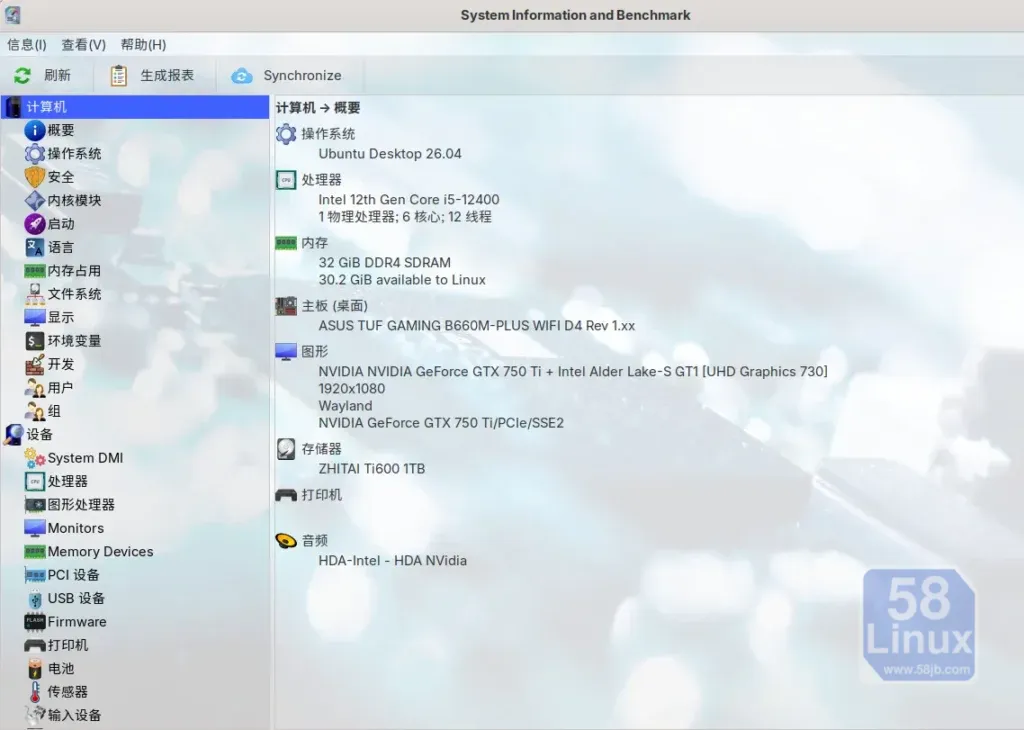Image resolution: width=1024 pixels, height=730 pixels.
Task: Select the 环境变量 terminal icon
Action: [35, 341]
